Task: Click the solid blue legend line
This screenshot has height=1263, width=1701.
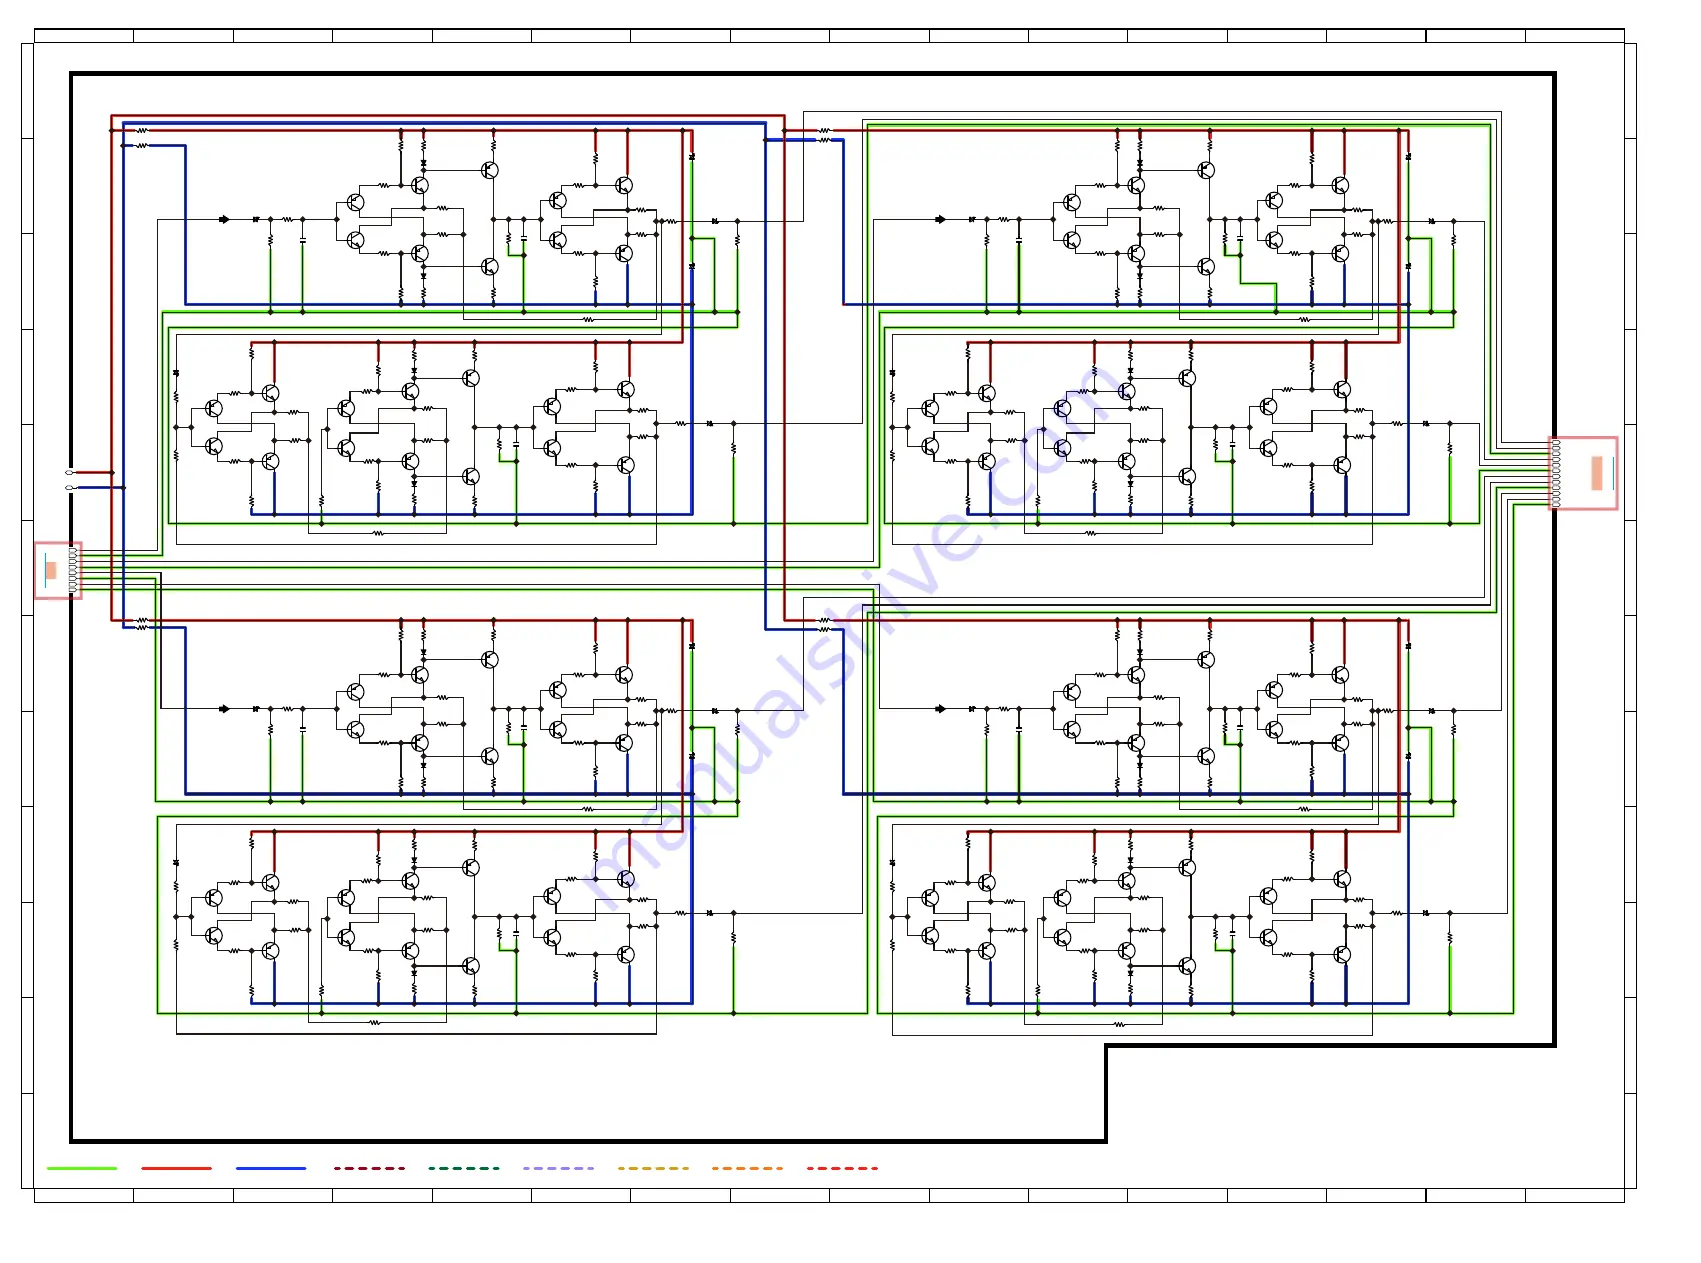Action: [271, 1168]
